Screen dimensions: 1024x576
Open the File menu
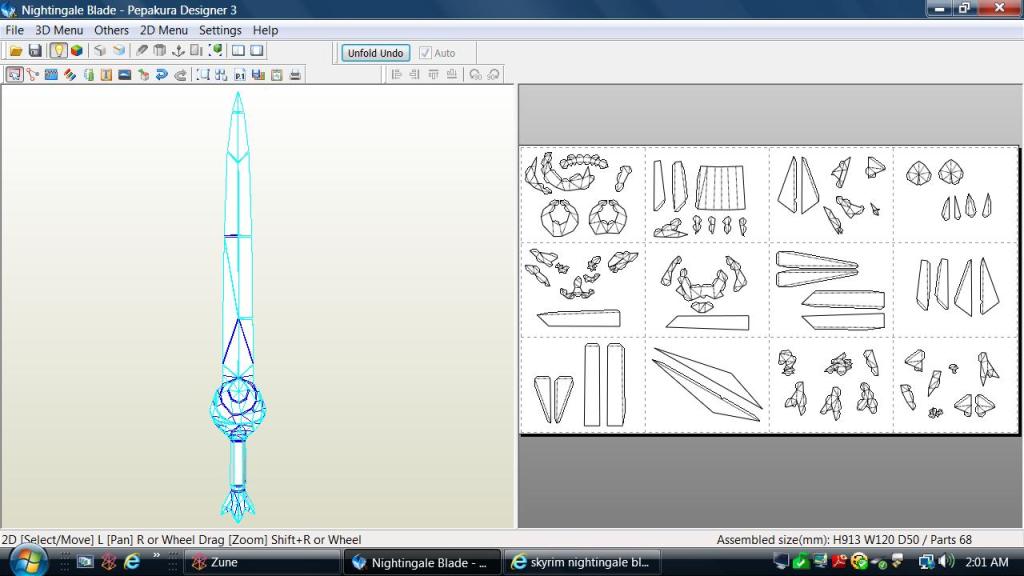[x=14, y=30]
